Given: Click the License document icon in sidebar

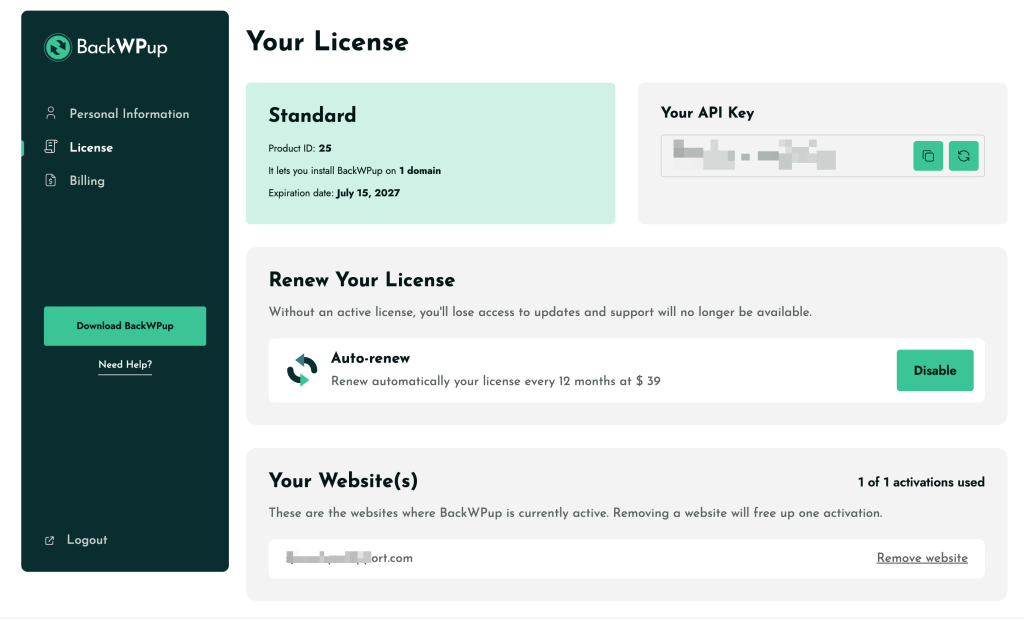Looking at the screenshot, I should [x=50, y=147].
